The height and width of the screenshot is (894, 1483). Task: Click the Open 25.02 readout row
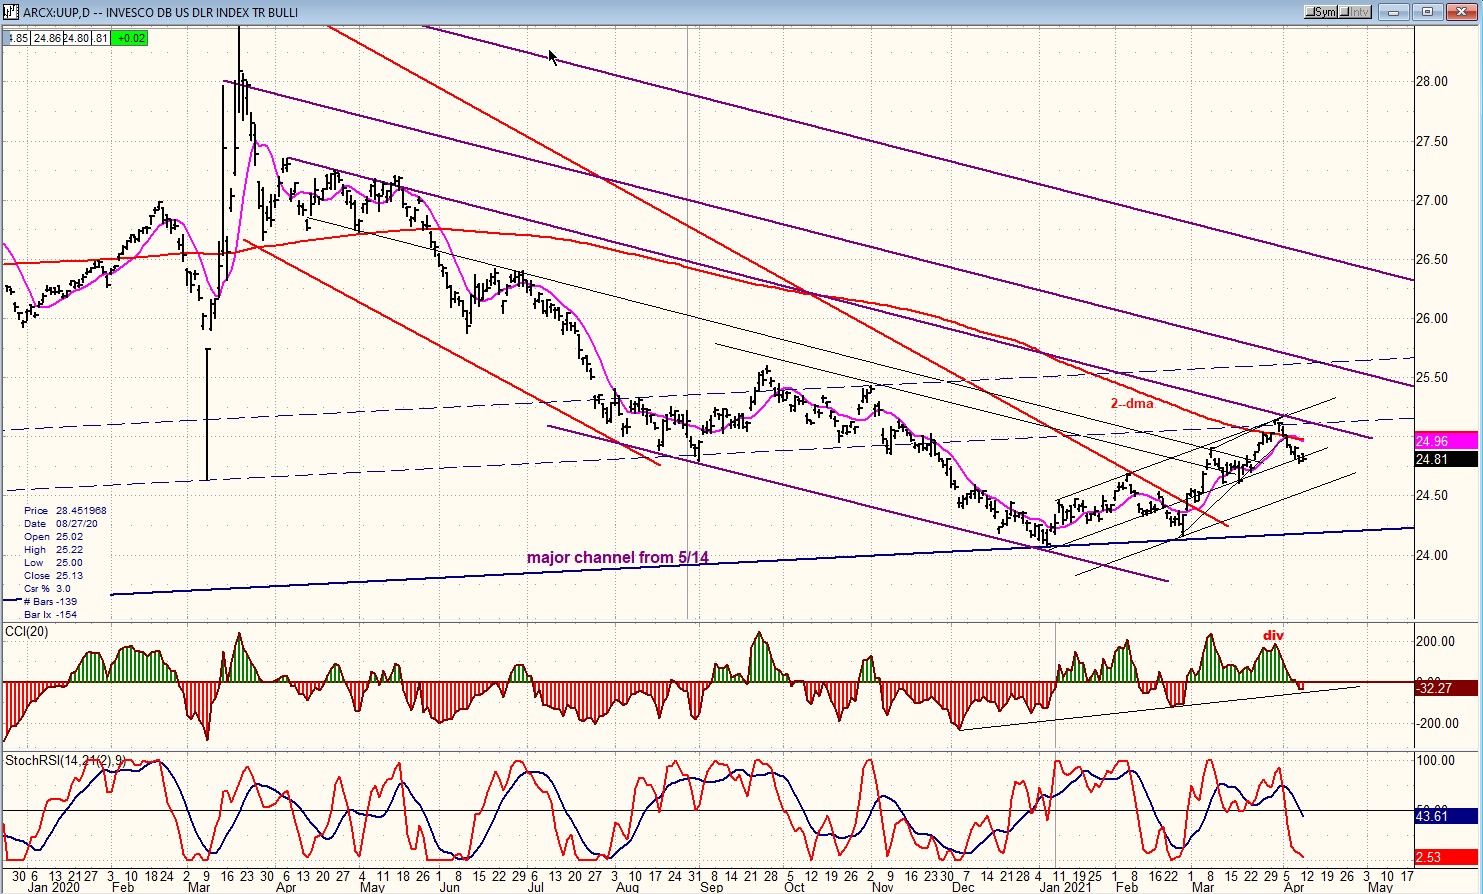tap(53, 537)
